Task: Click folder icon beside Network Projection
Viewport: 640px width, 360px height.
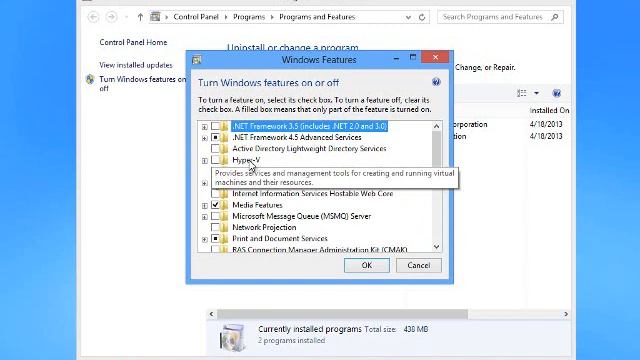Action: point(224,227)
